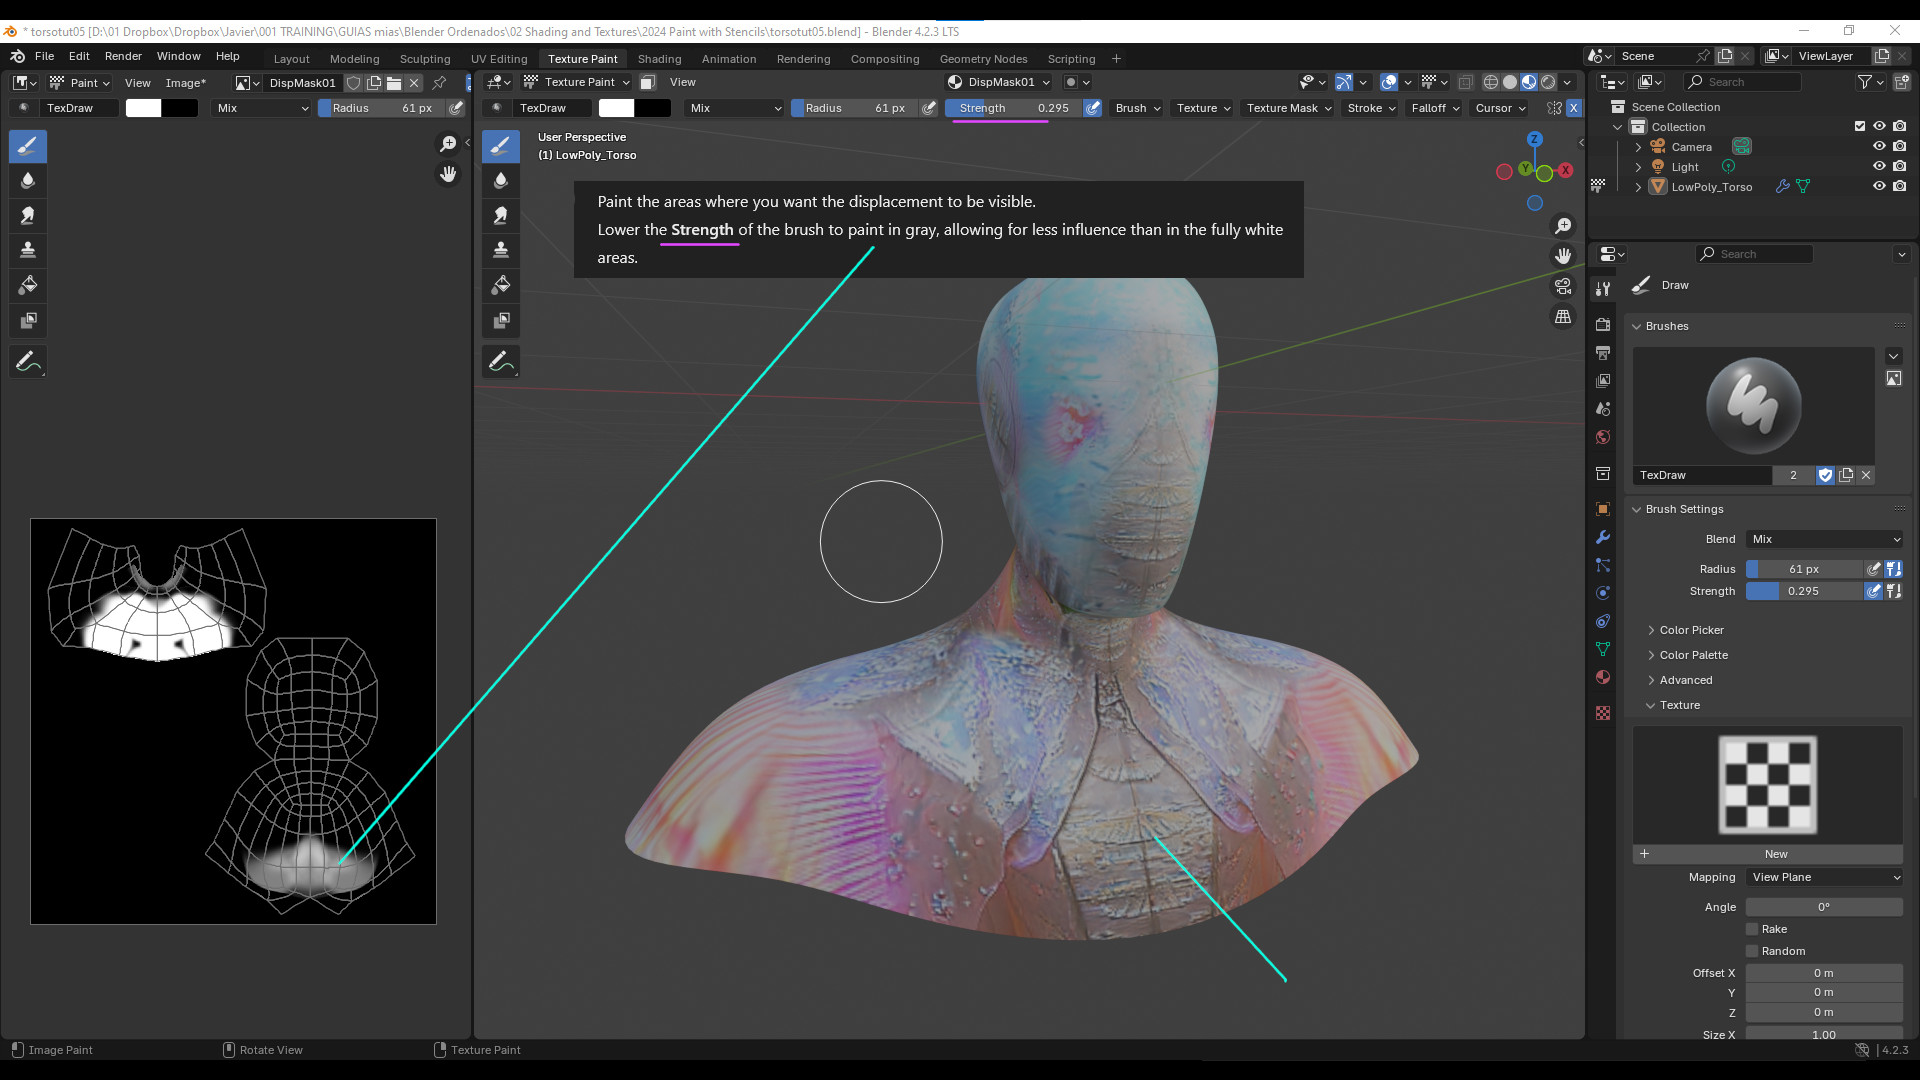Toggle Strength pressure sensitivity in viewport header
The height and width of the screenshot is (1080, 1920).
pyautogui.click(x=1093, y=108)
